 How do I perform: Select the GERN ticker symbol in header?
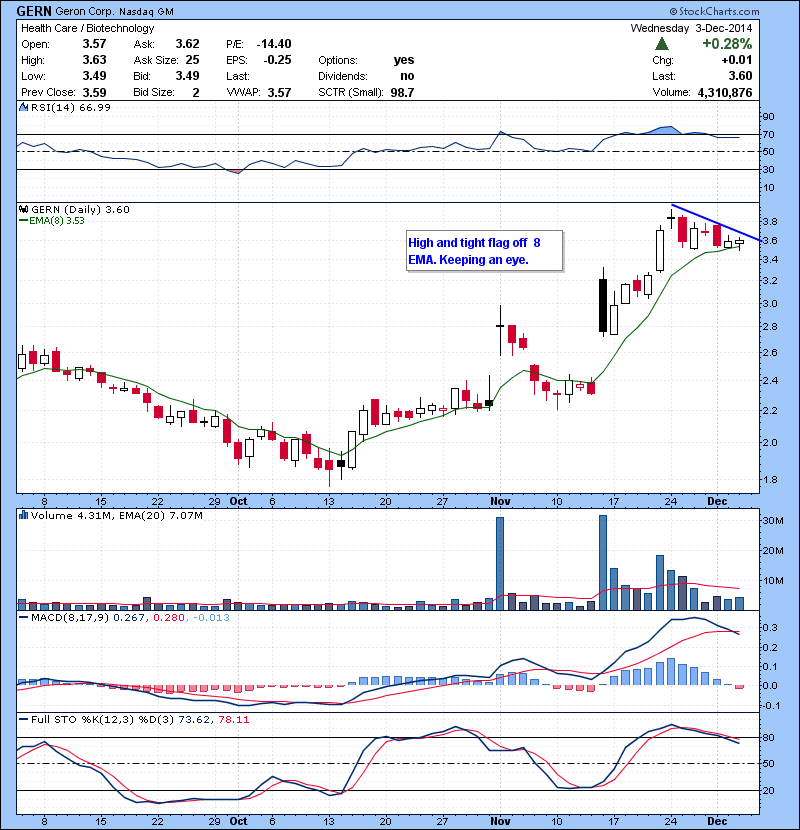34,11
